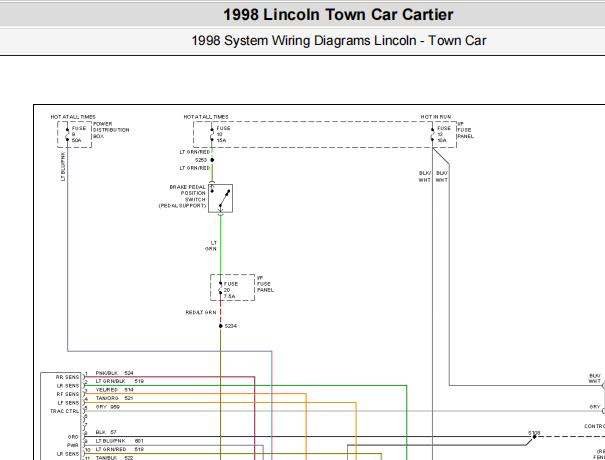Click the 'GRY 959' wire label
605x460 pixels.
click(x=108, y=407)
